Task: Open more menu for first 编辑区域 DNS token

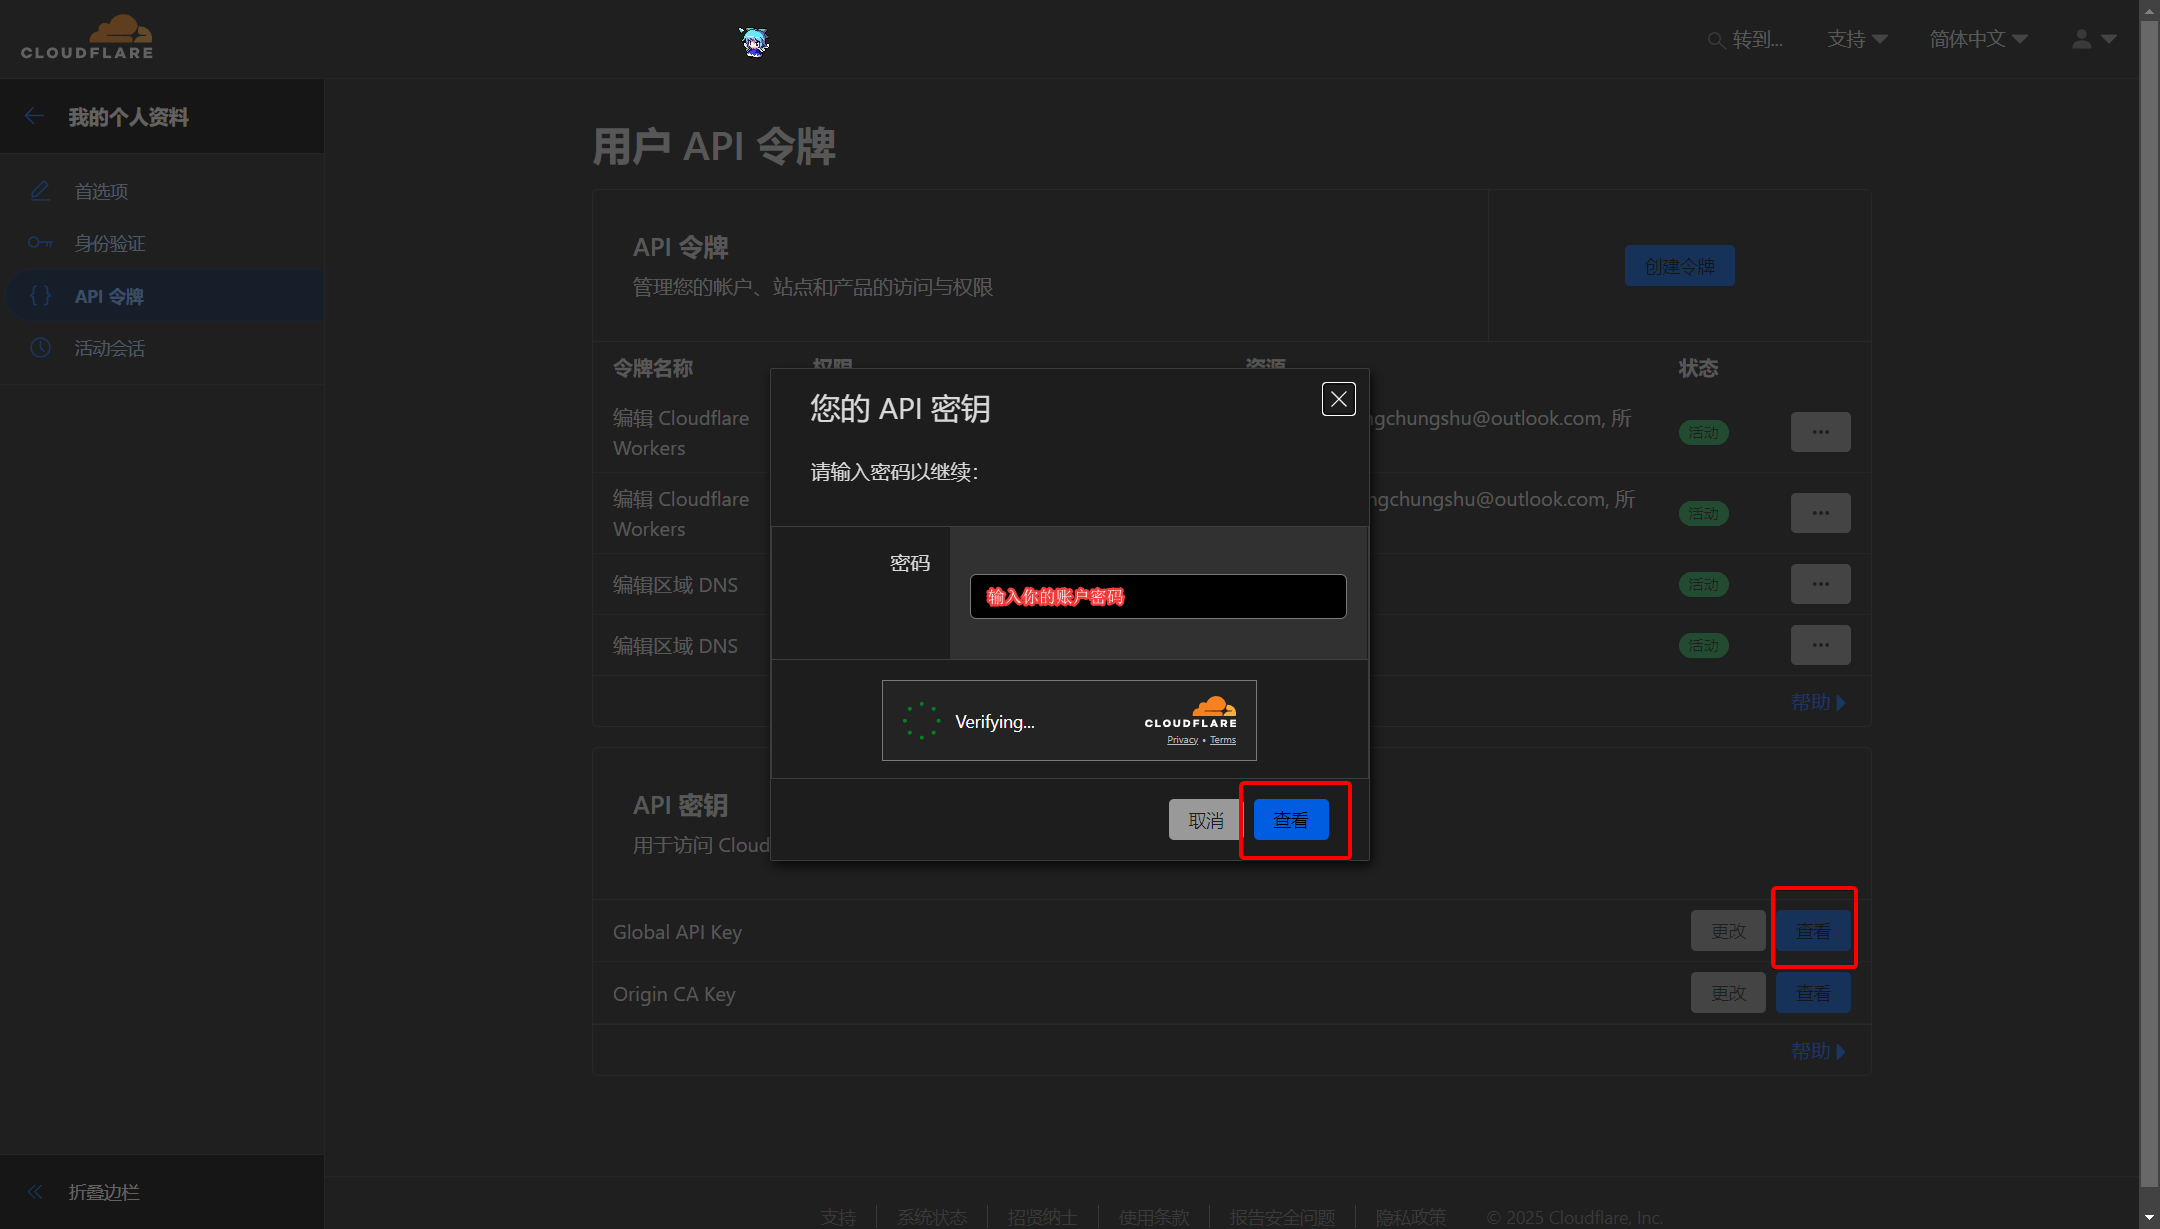Action: pos(1820,584)
